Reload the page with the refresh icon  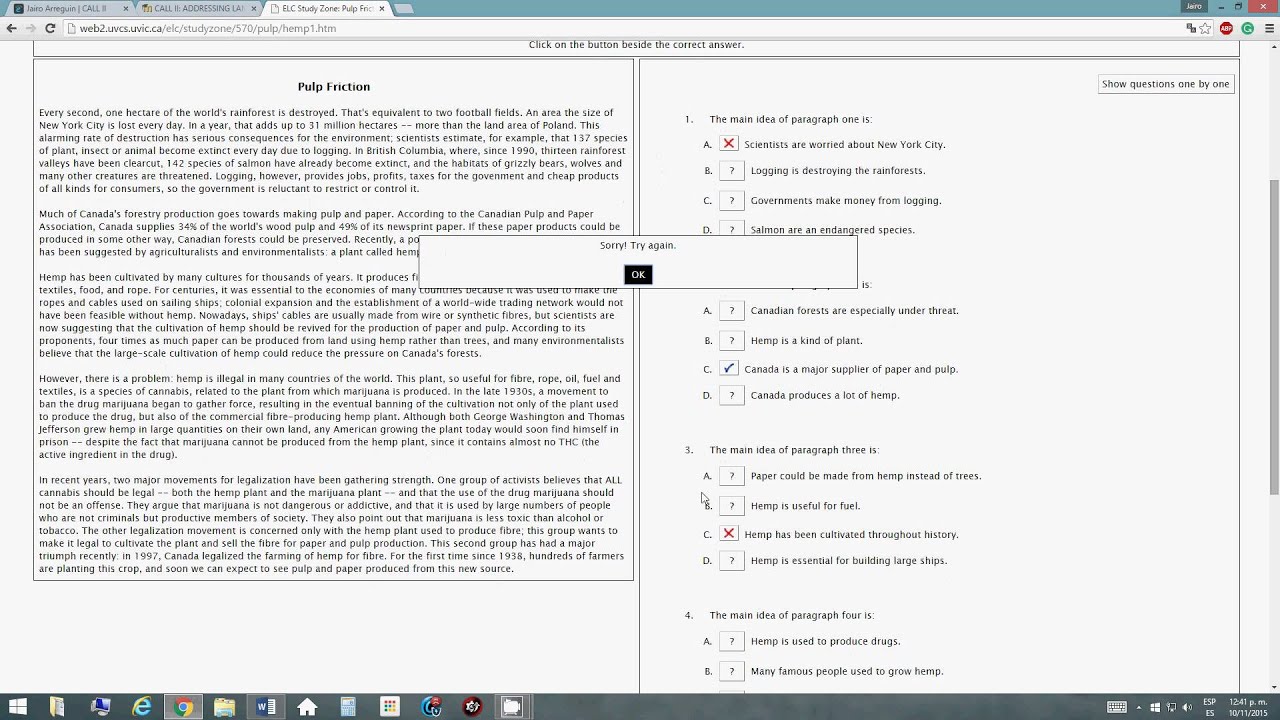click(50, 28)
